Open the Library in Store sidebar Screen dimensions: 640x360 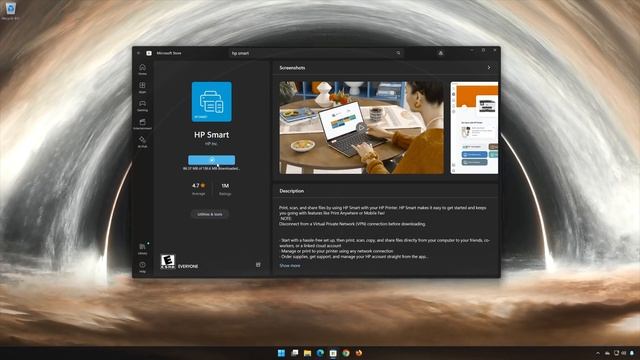[x=142, y=249]
